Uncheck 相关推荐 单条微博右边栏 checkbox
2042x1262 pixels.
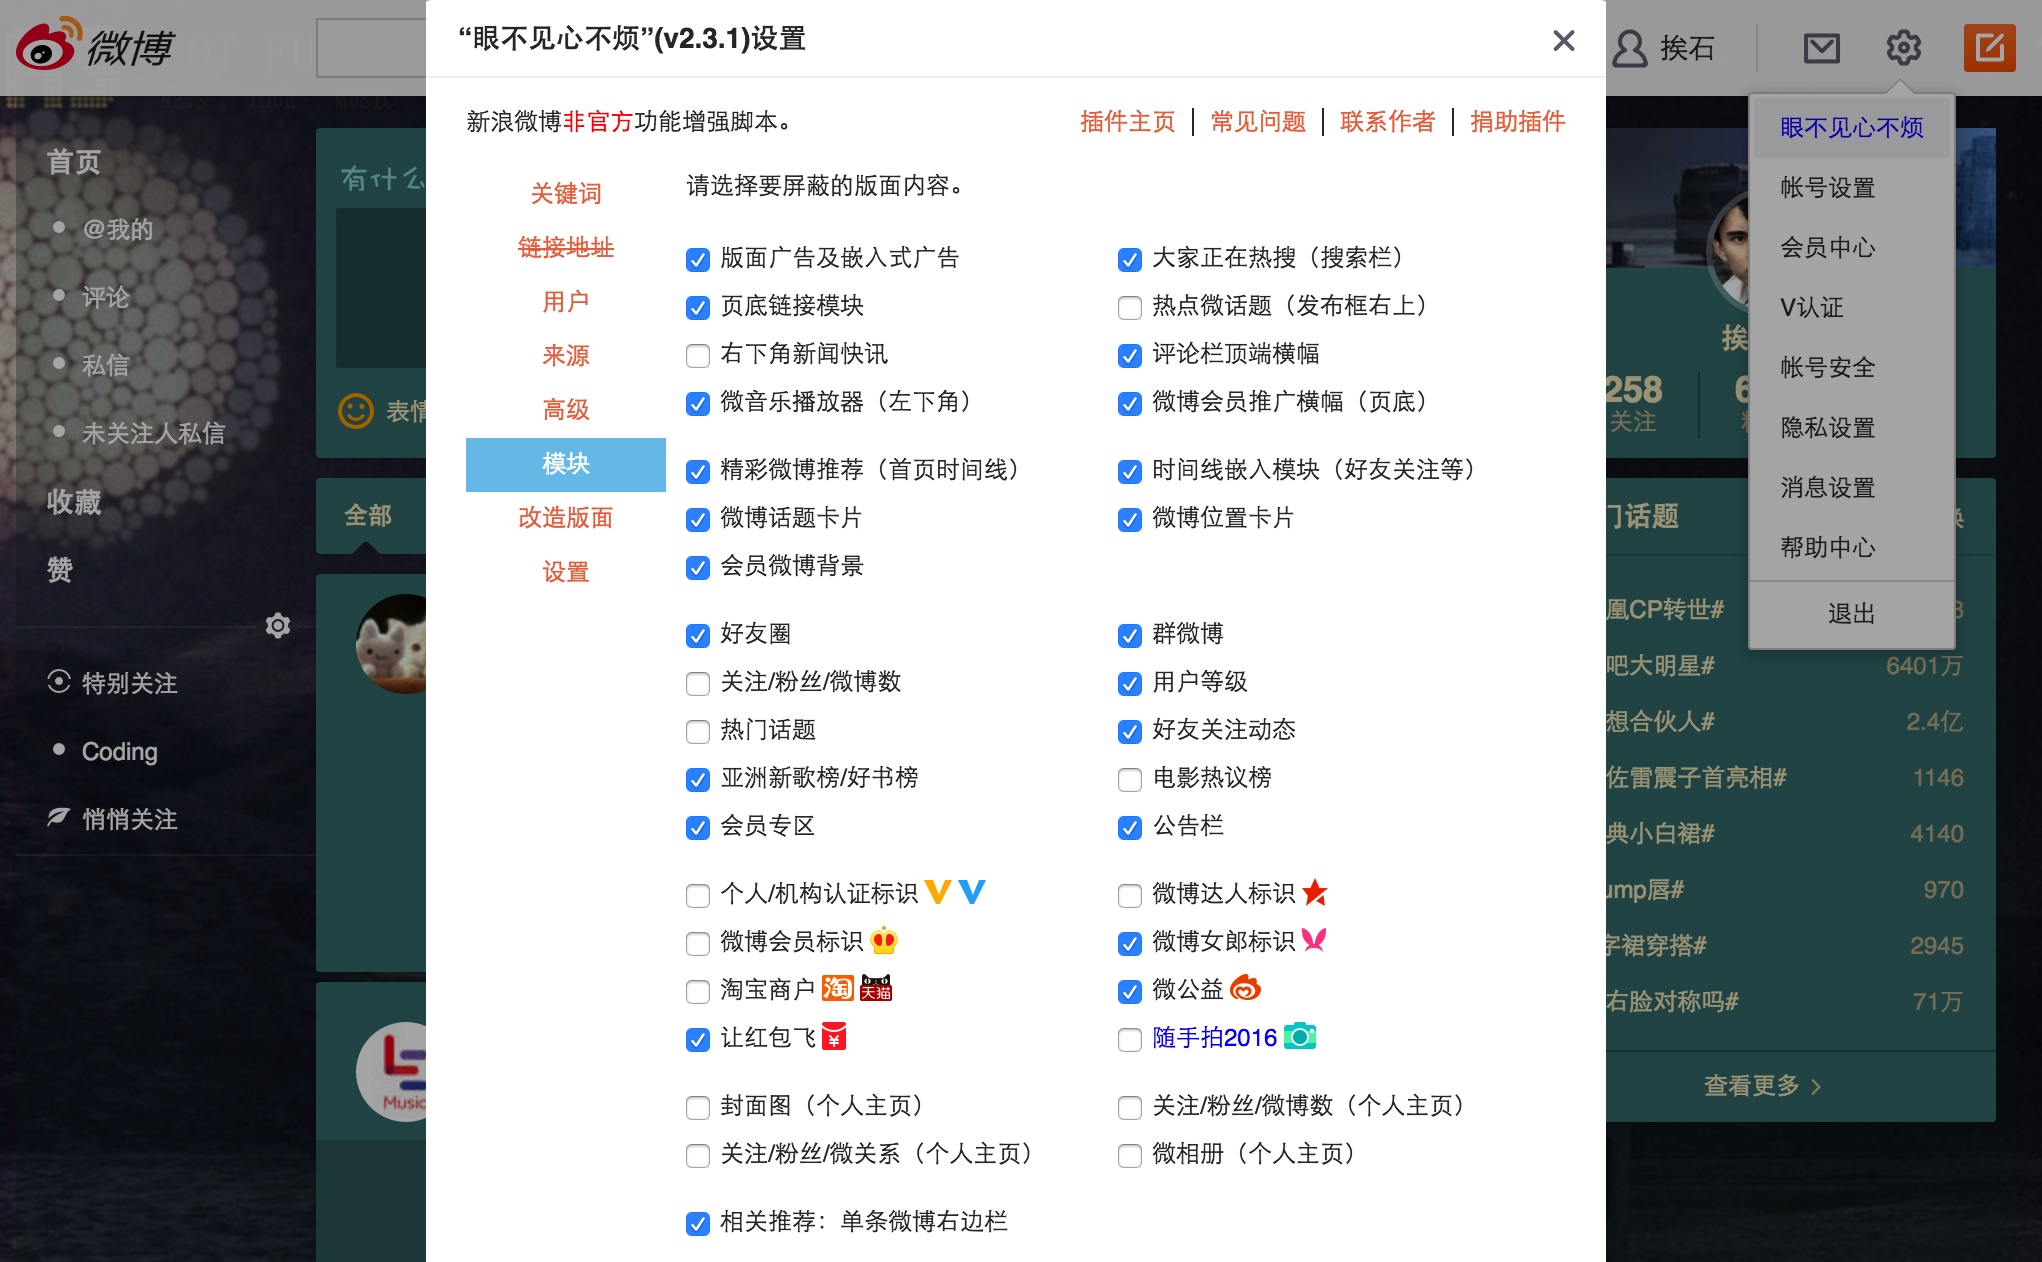[x=698, y=1223]
